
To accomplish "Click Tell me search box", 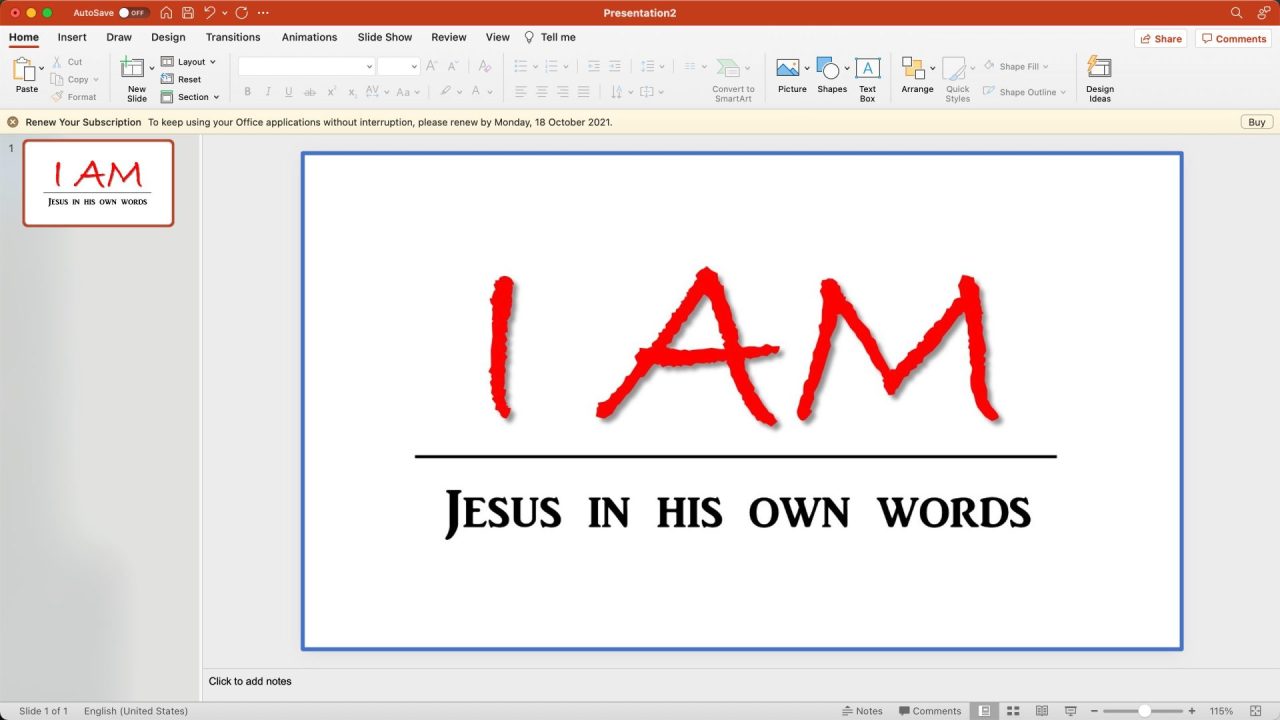I will [550, 37].
